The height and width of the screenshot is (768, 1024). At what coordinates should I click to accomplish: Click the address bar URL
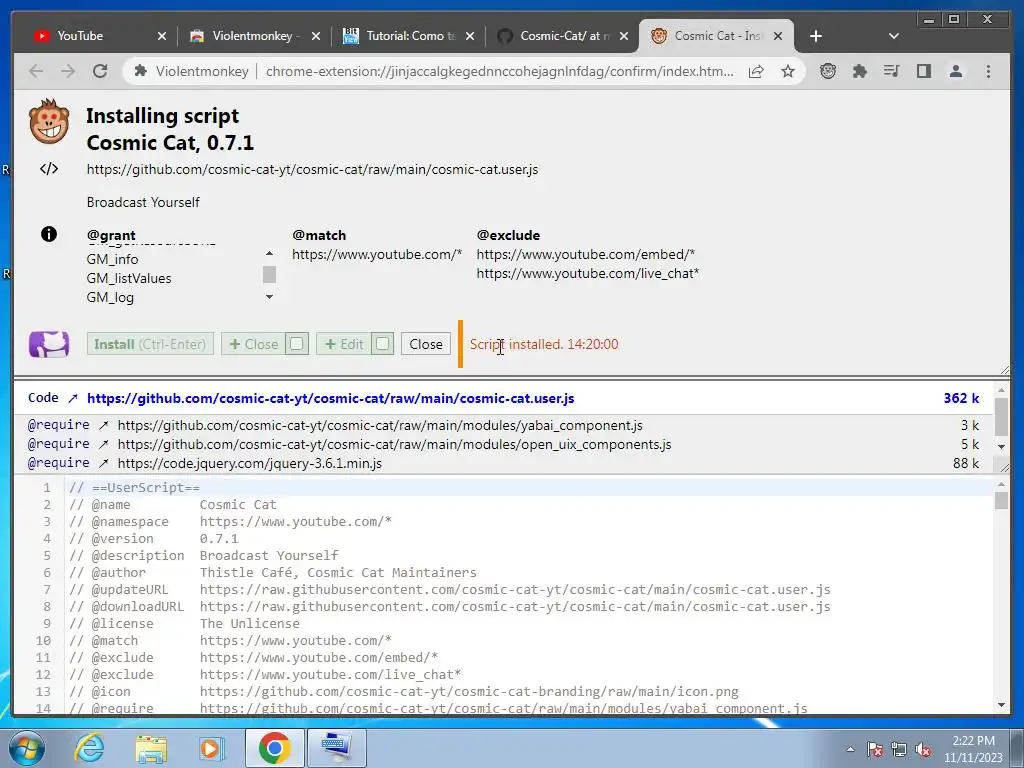[500, 71]
